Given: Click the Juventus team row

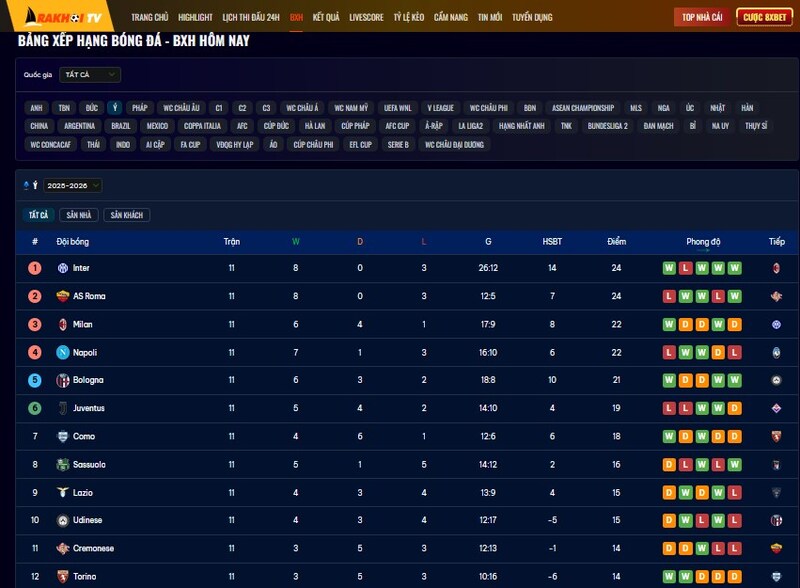Looking at the screenshot, I should point(400,408).
